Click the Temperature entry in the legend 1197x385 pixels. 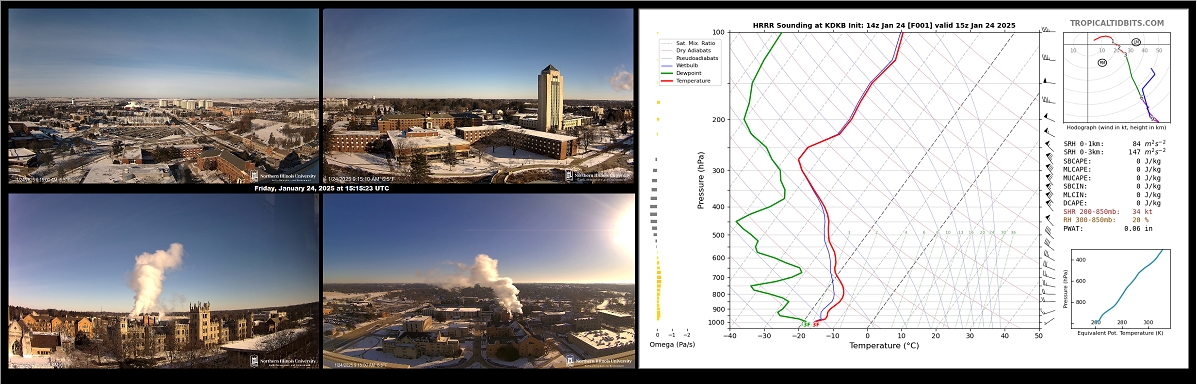(x=691, y=81)
